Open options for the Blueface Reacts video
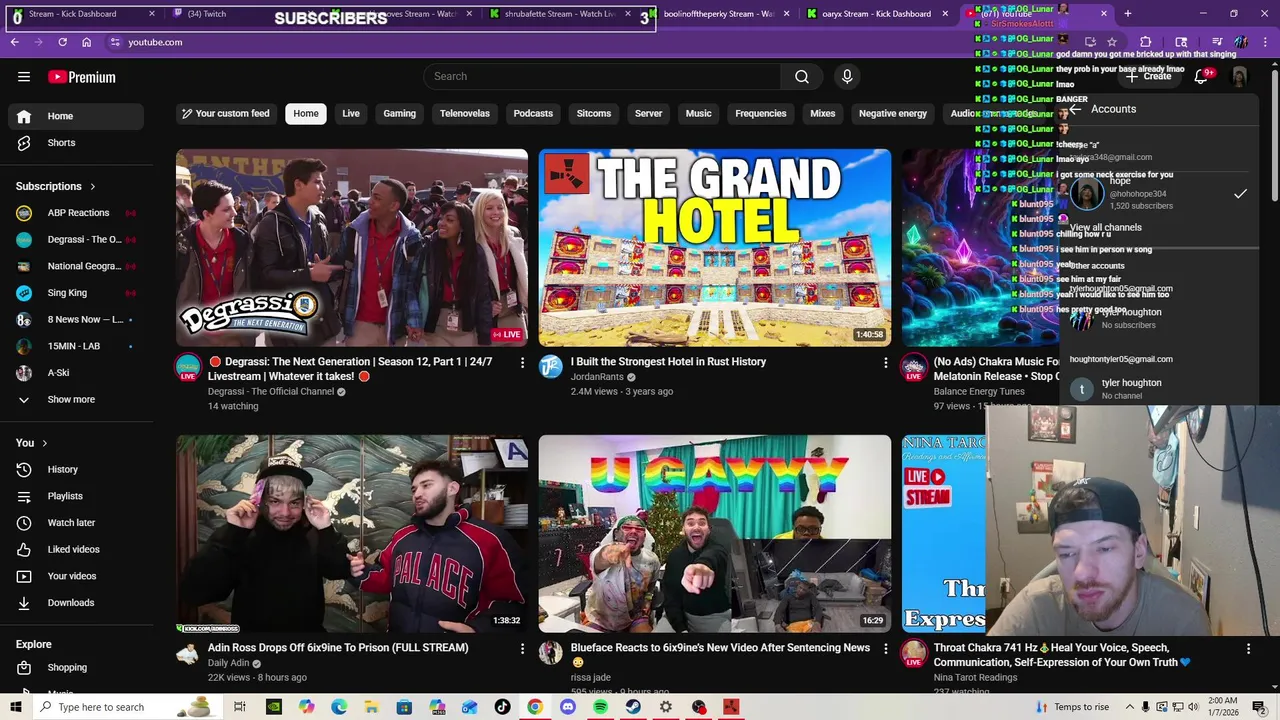 [x=885, y=648]
